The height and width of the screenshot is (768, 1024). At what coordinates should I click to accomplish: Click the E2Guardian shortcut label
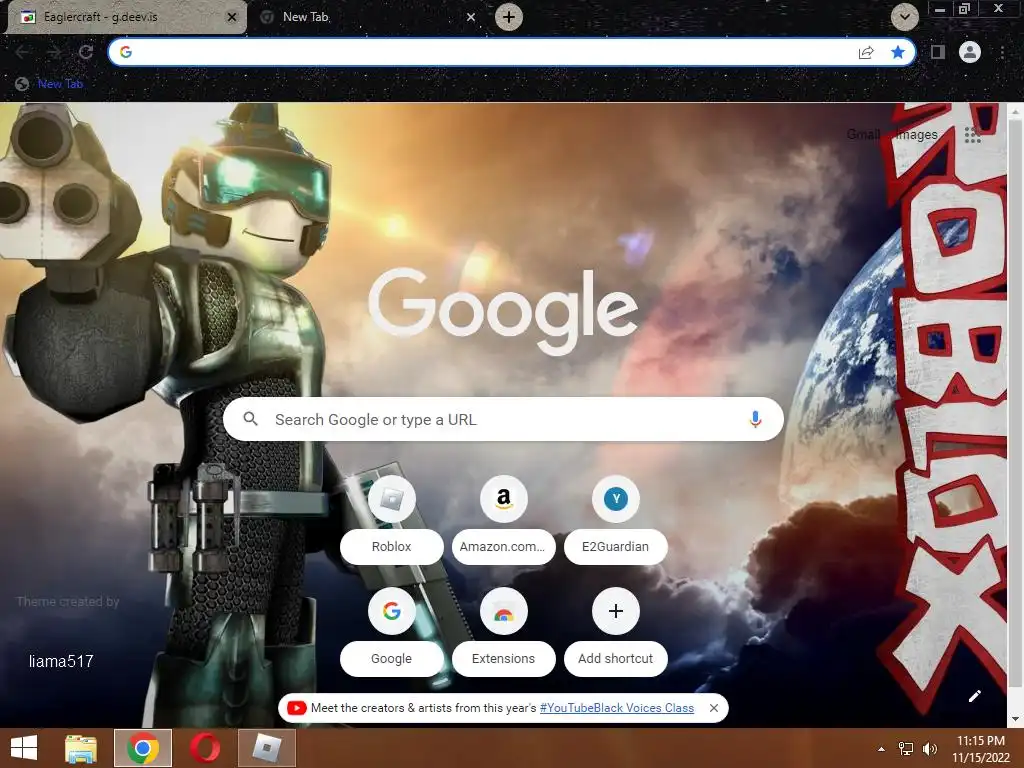point(616,547)
